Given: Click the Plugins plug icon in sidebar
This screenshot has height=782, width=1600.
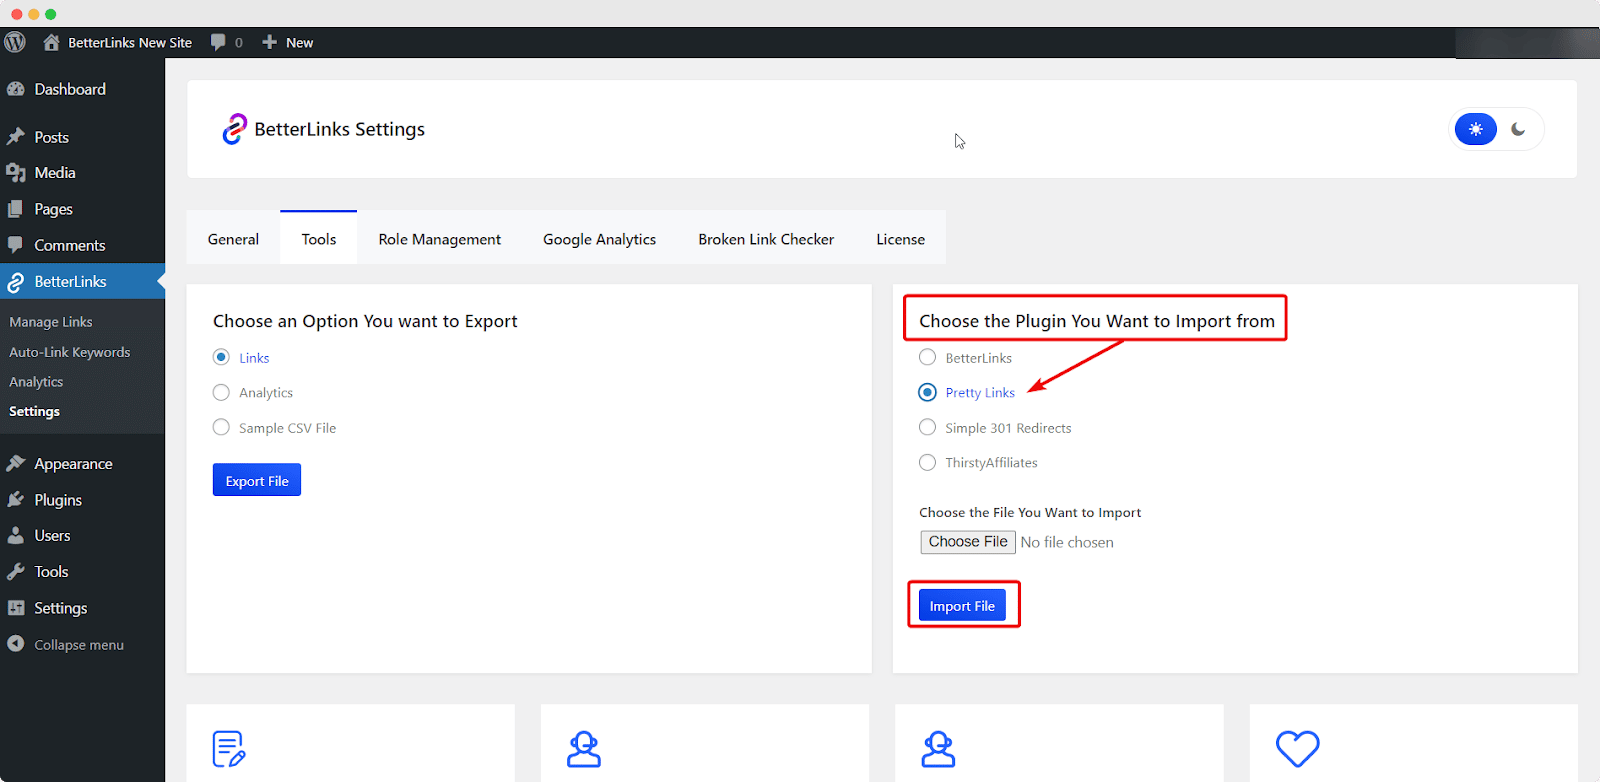Looking at the screenshot, I should (x=16, y=500).
